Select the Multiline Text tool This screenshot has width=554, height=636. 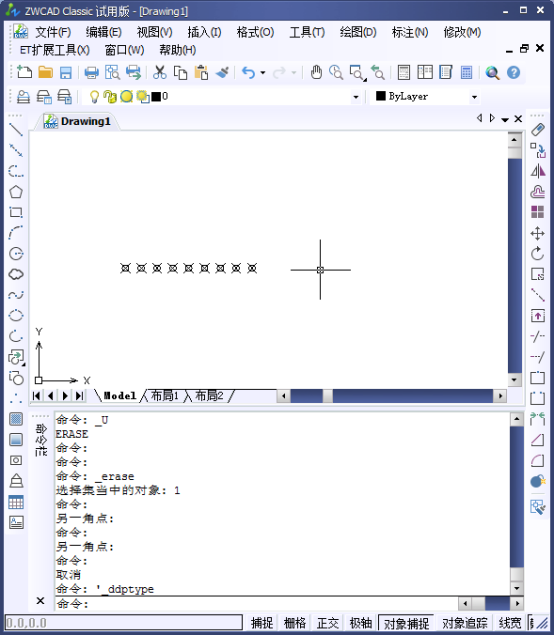click(x=16, y=522)
